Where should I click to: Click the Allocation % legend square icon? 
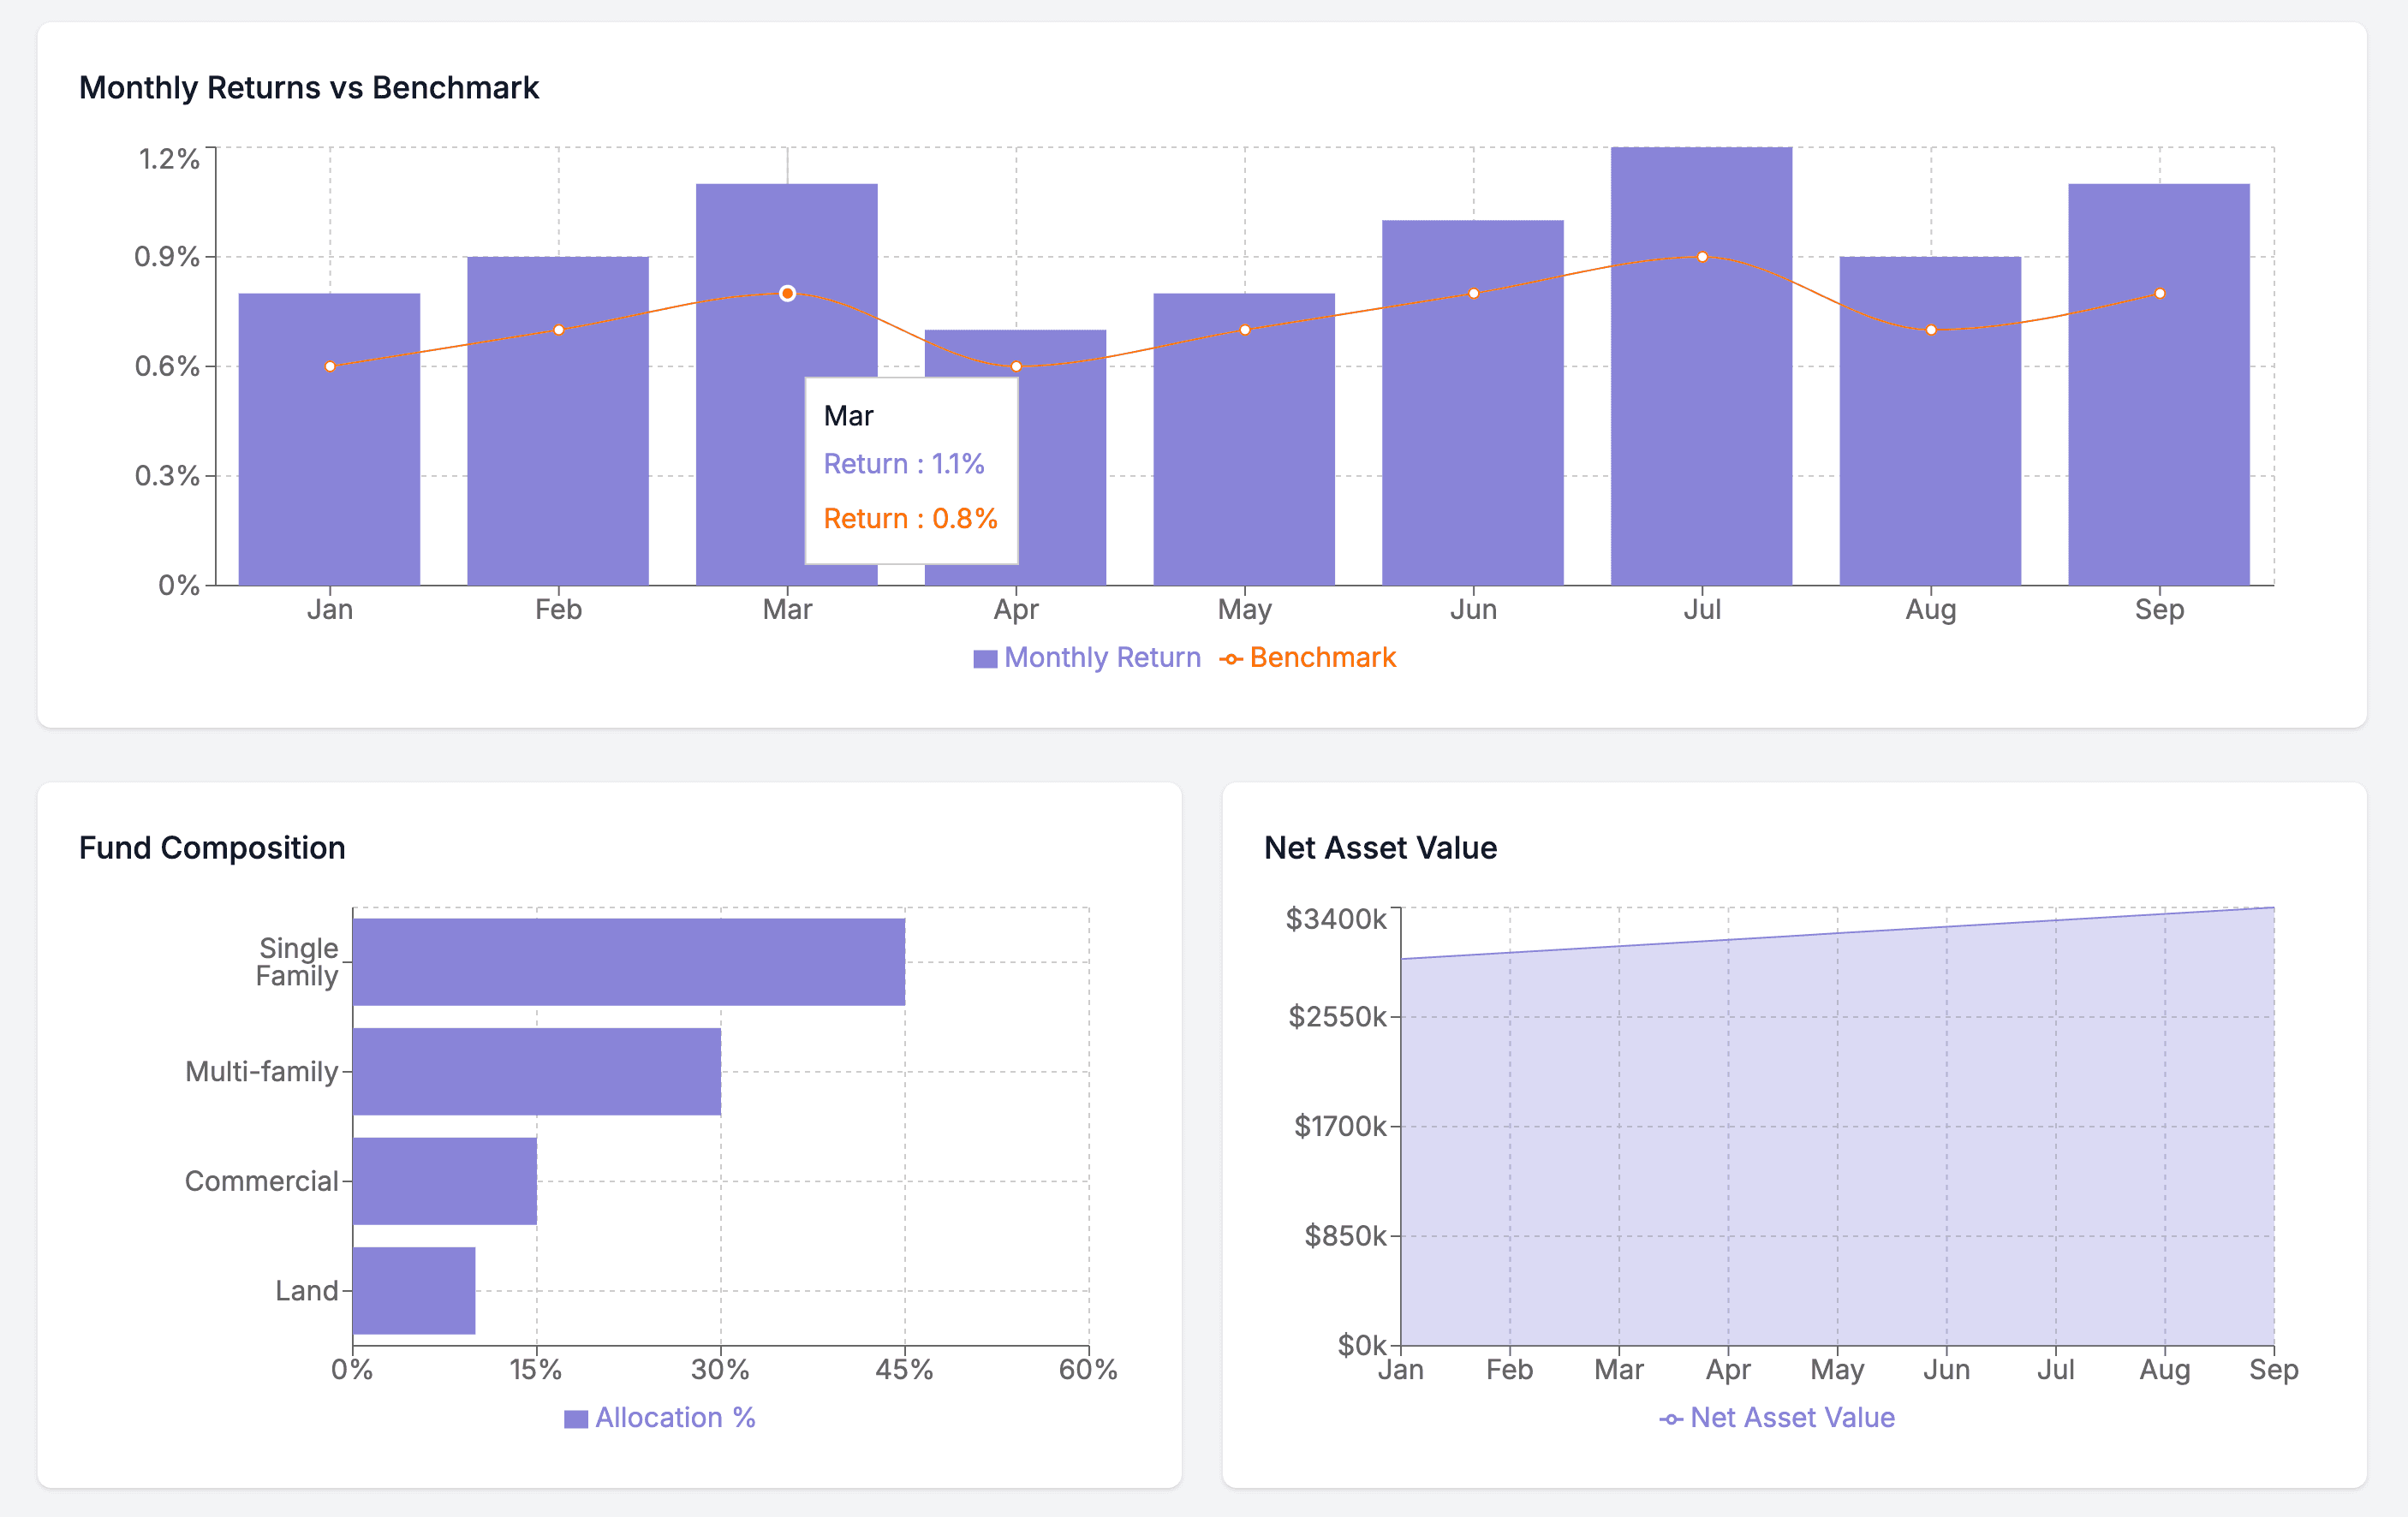point(576,1419)
